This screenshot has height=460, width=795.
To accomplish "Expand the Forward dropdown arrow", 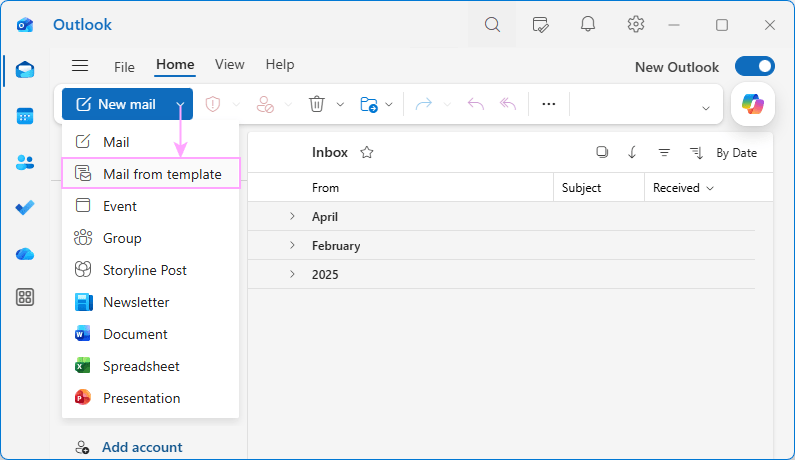I will (x=447, y=104).
